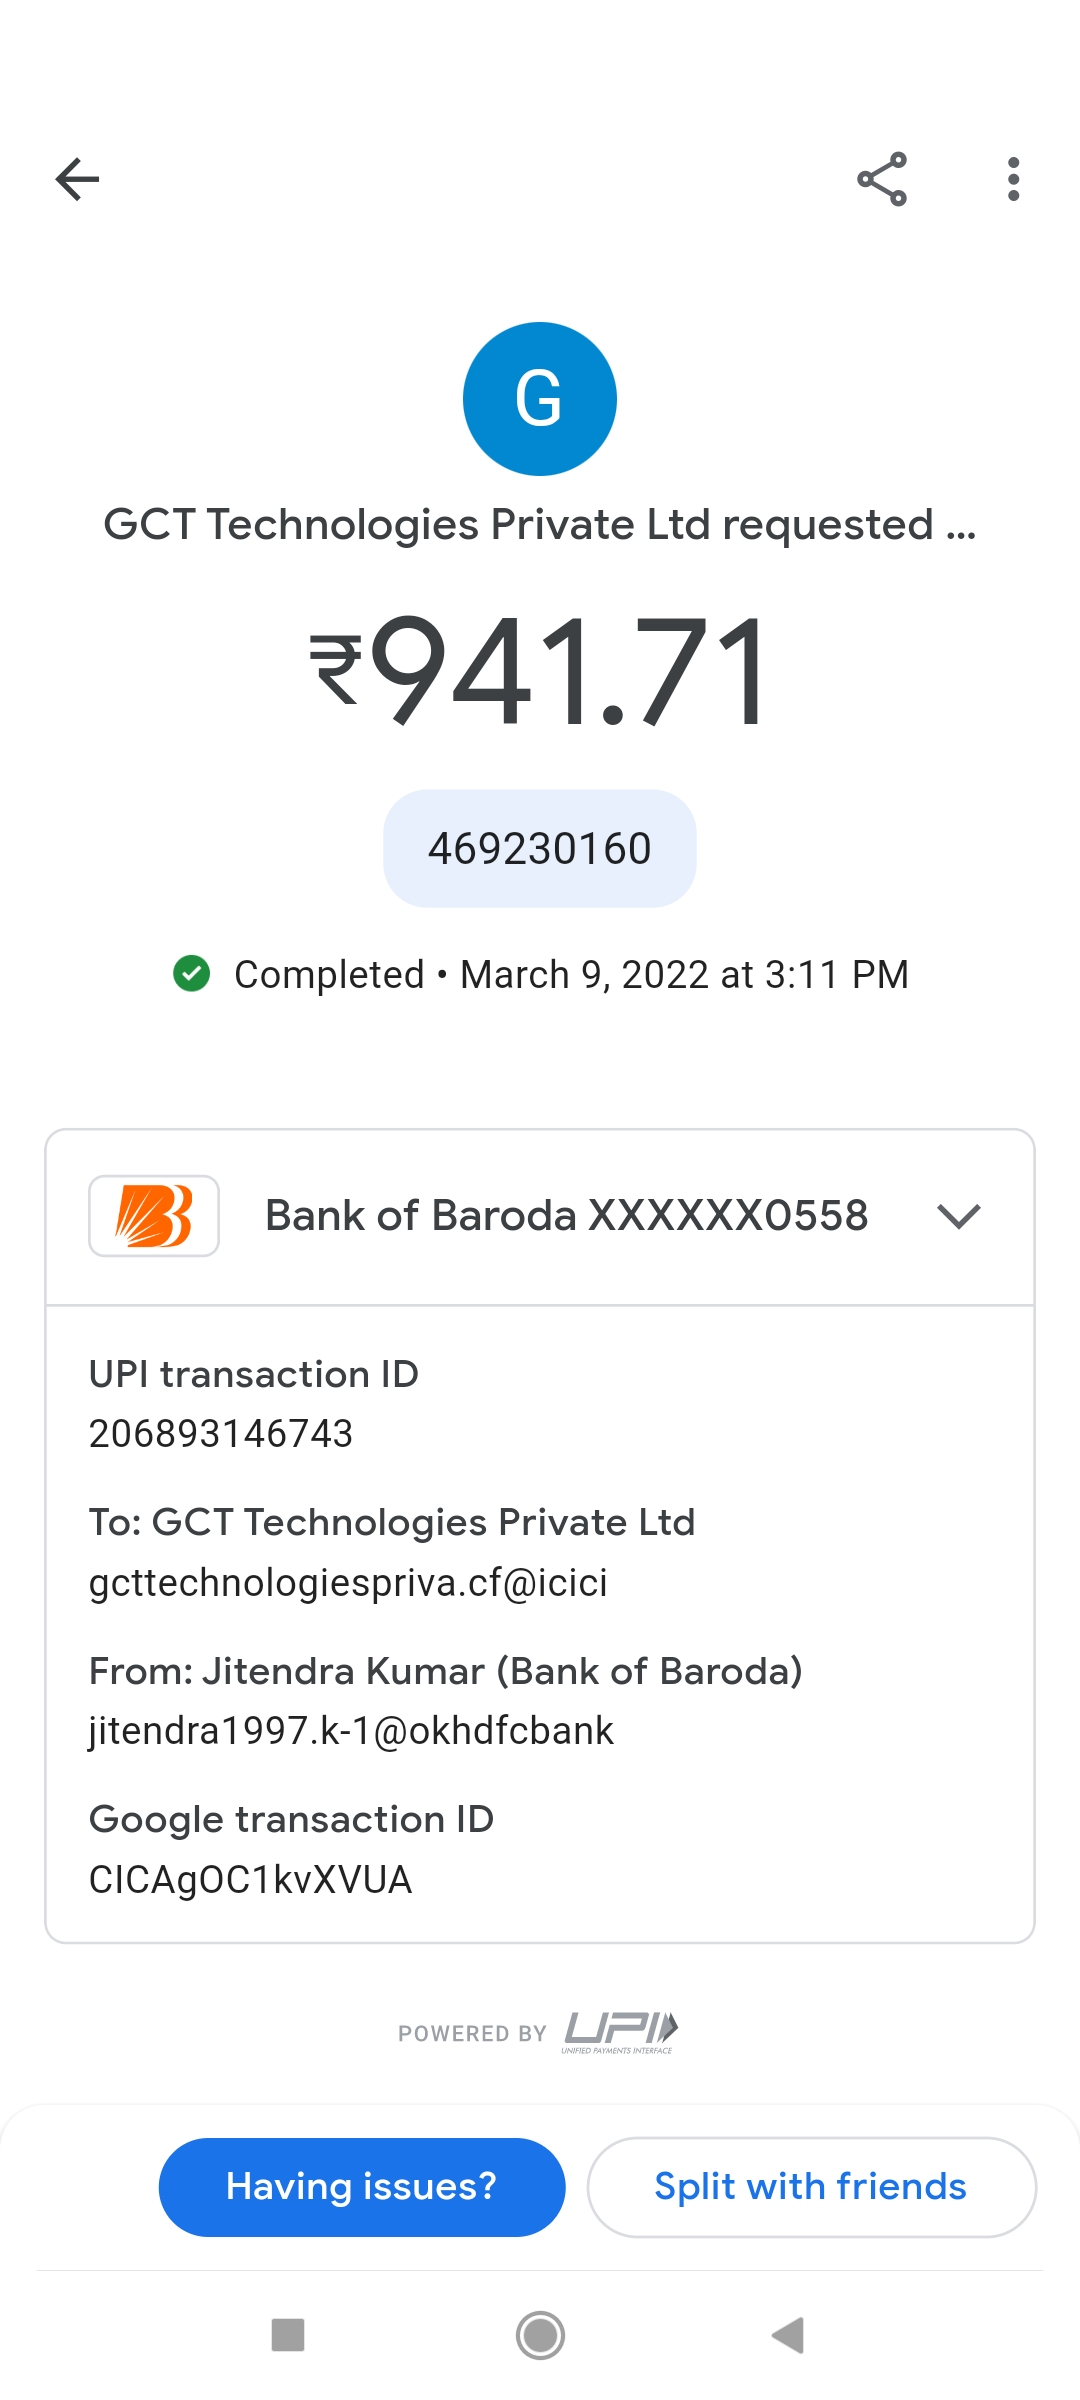Tap the reference number 469230160 chip
Screen dimensions: 1080x2400
[x=540, y=849]
